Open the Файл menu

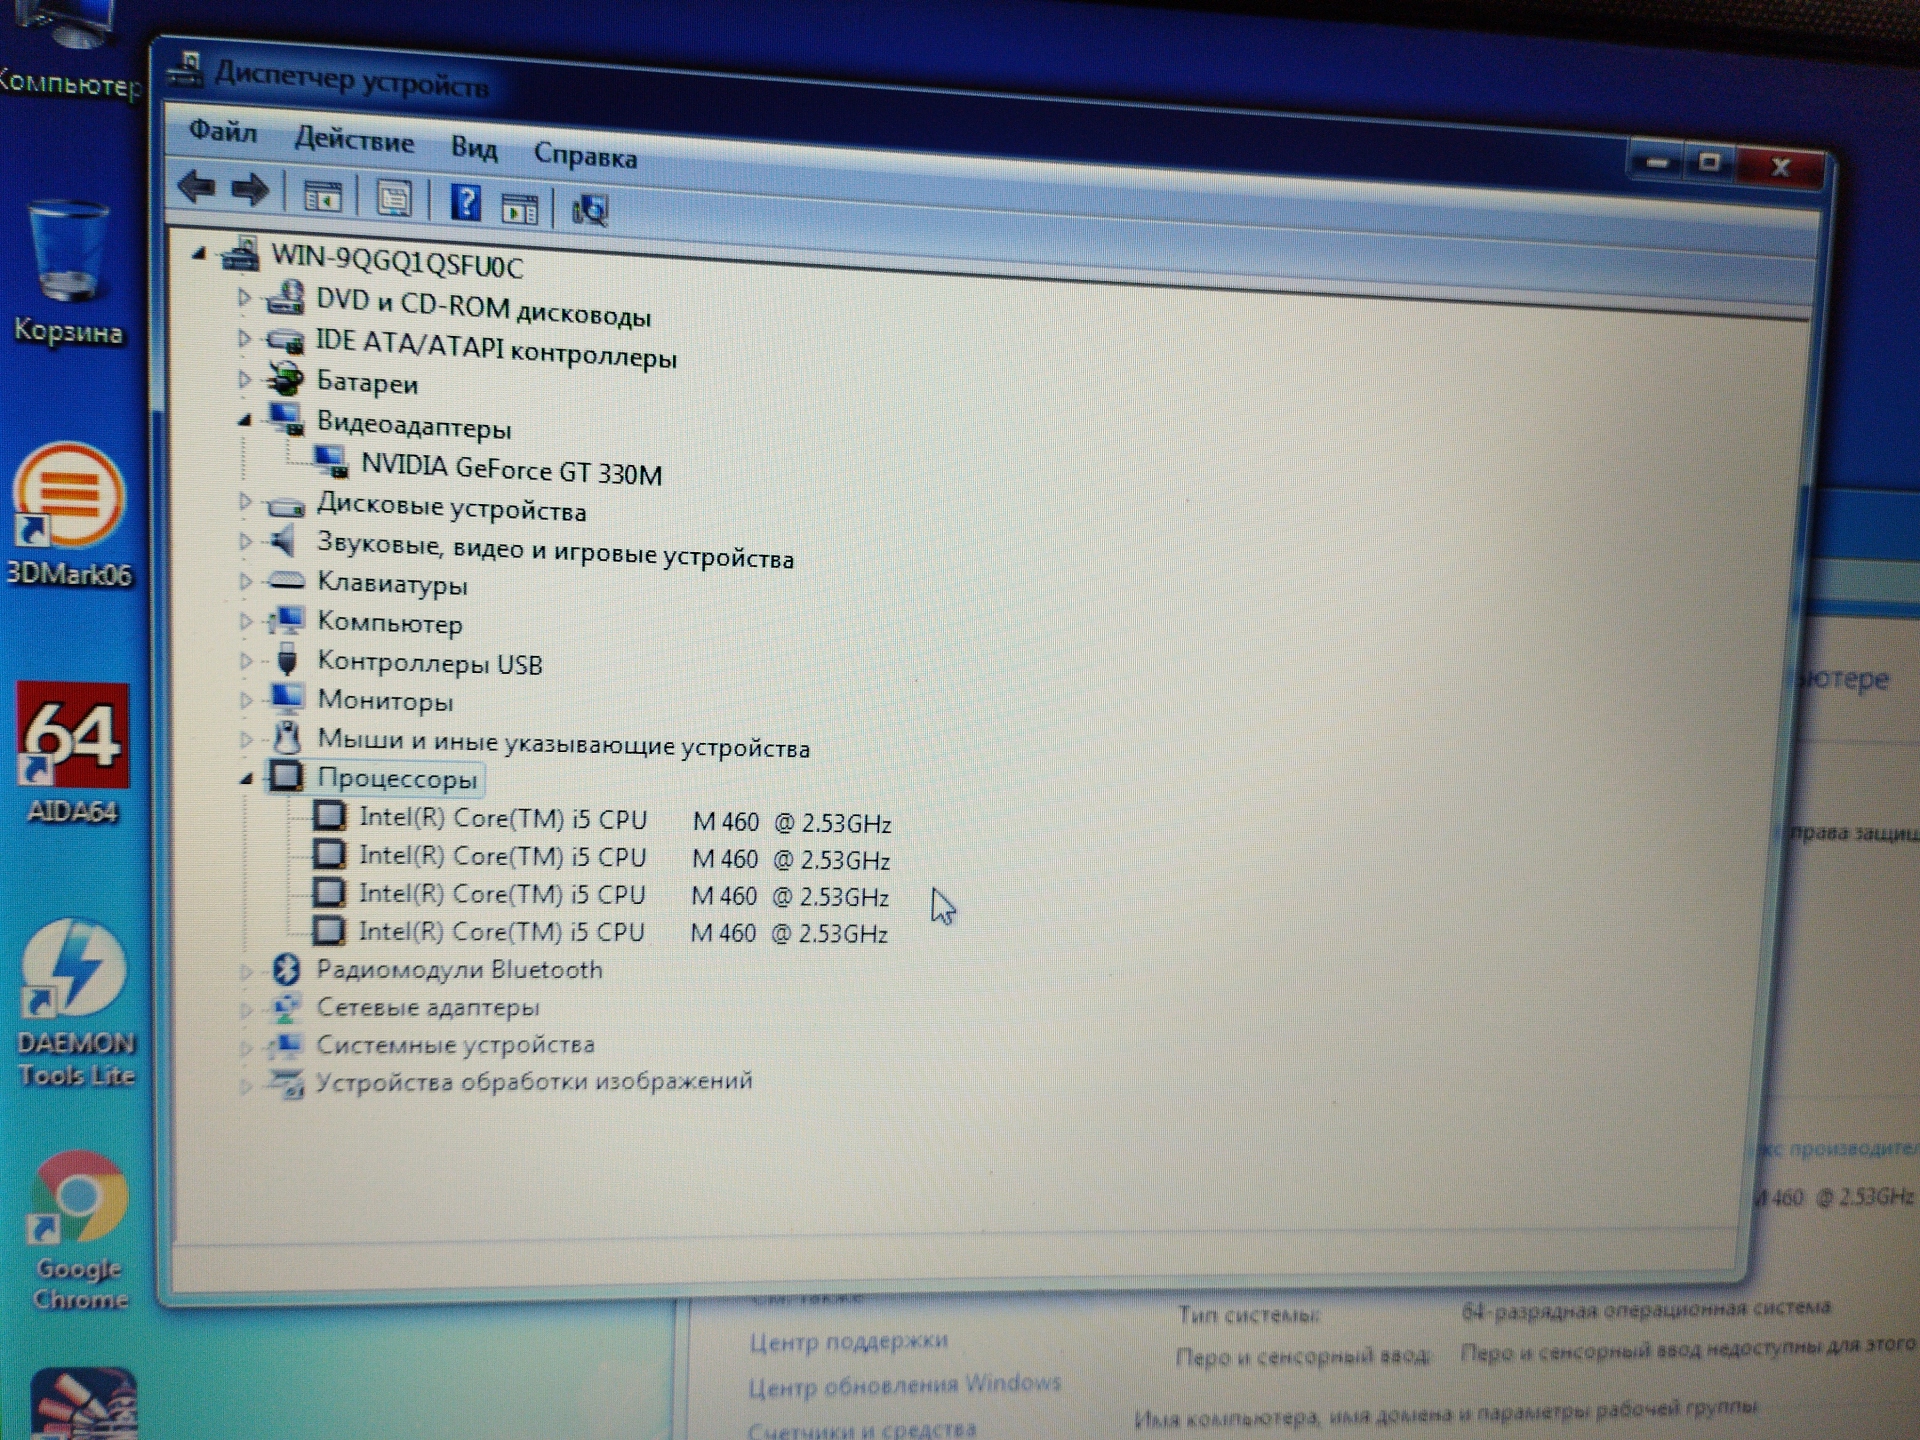pyautogui.click(x=223, y=131)
